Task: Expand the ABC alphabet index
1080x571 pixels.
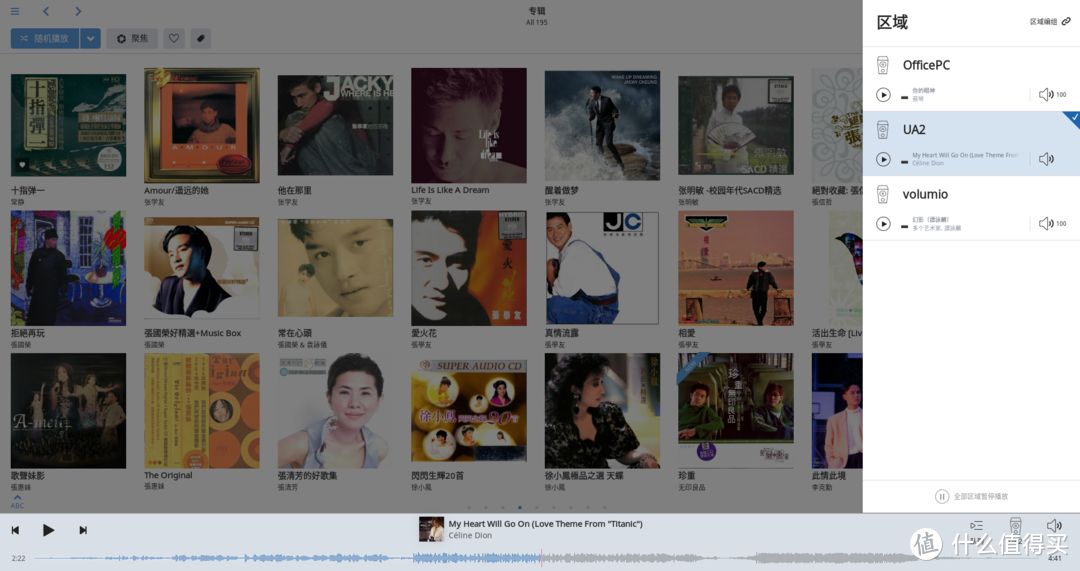Action: pyautogui.click(x=17, y=501)
